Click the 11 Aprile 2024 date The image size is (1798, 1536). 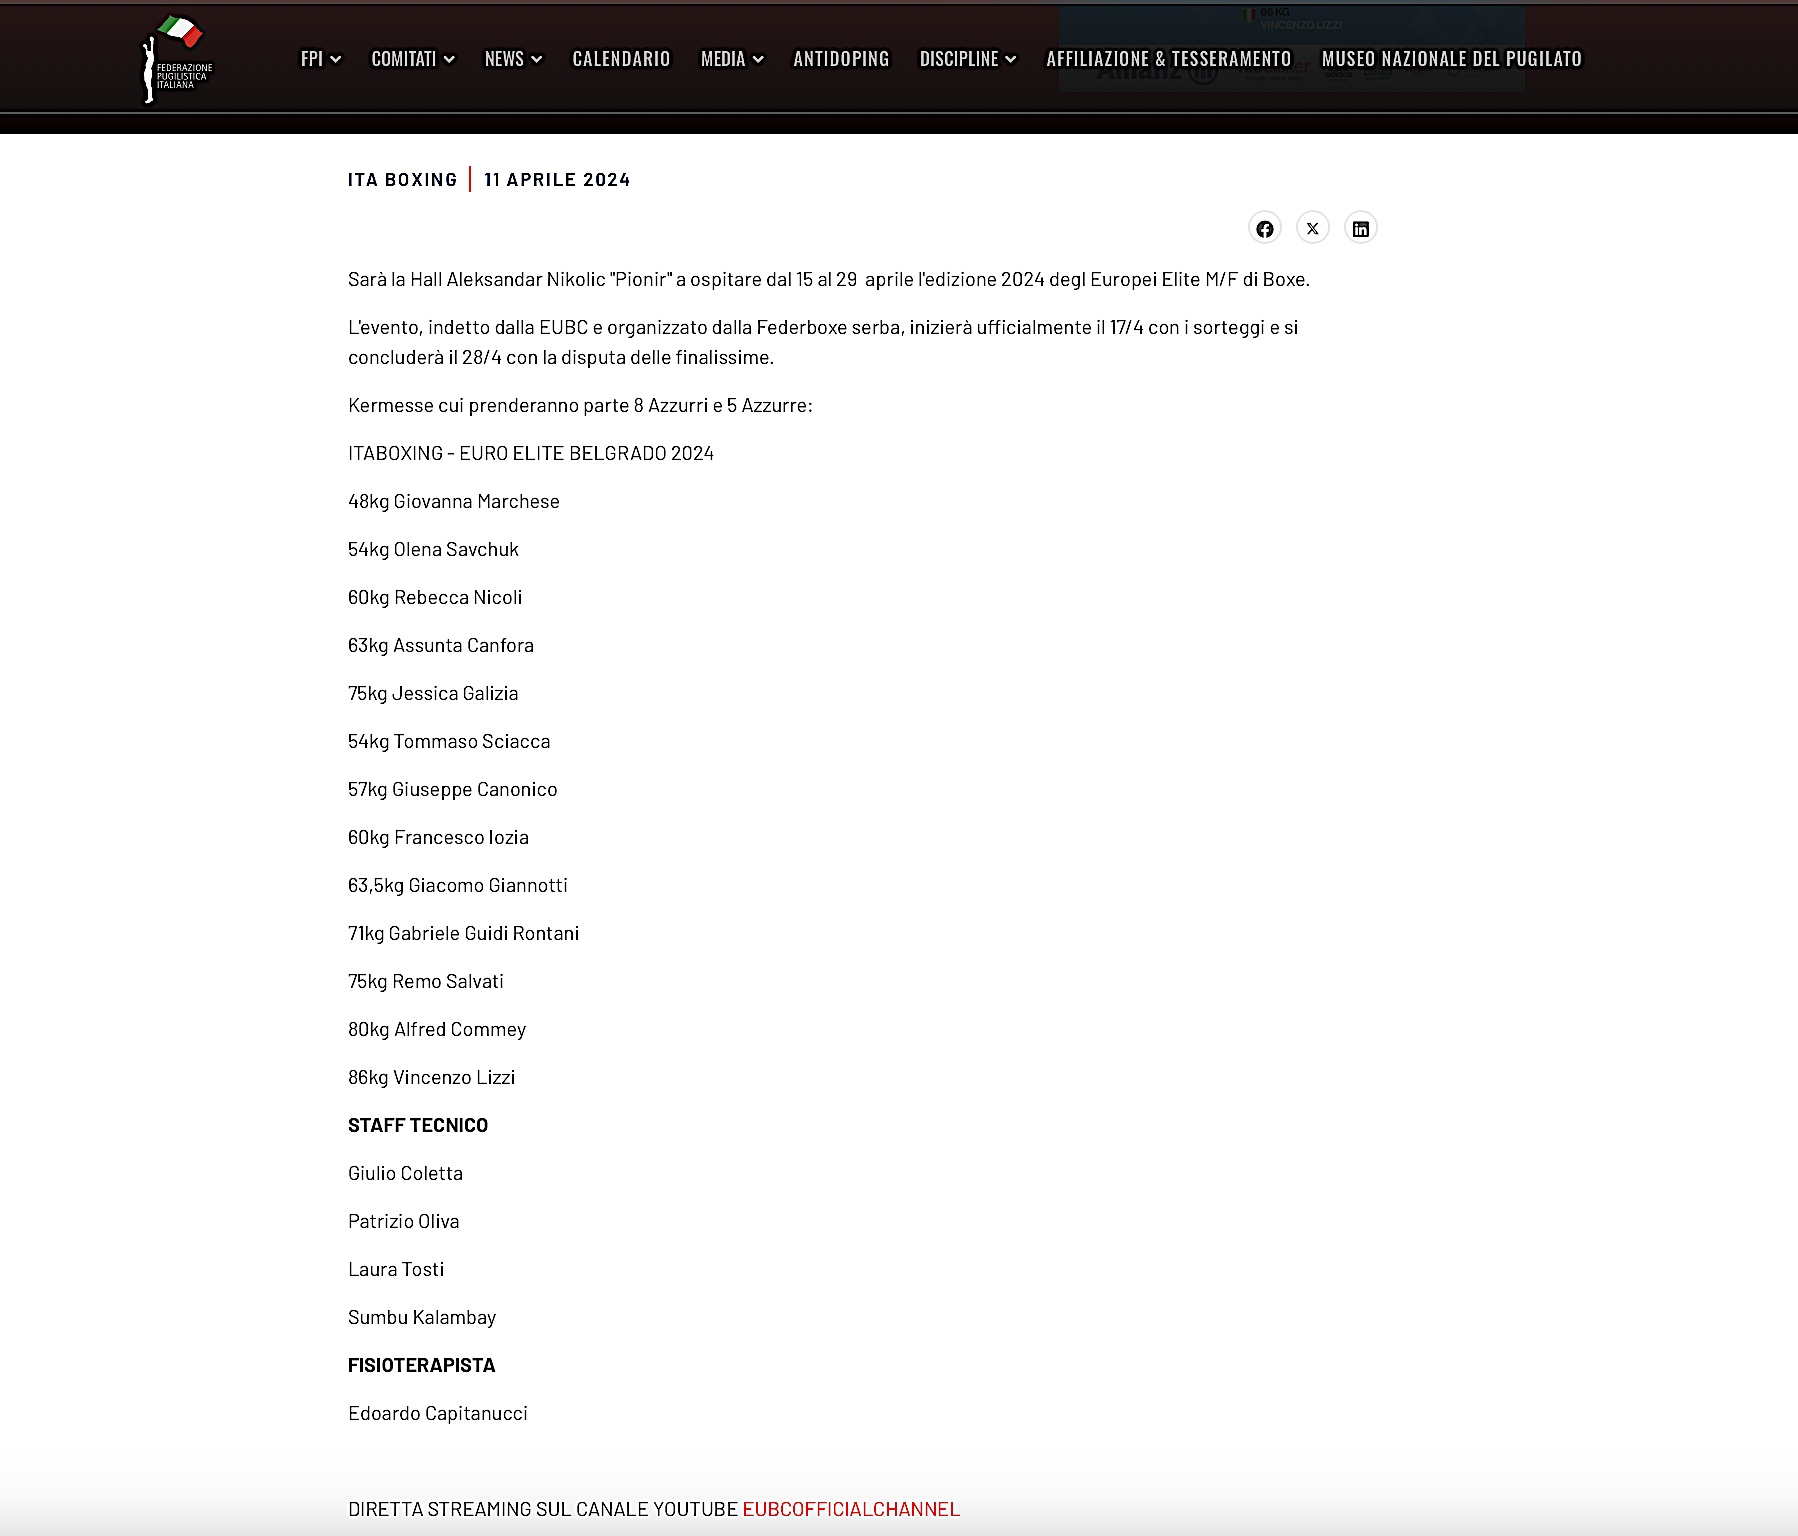pos(557,180)
